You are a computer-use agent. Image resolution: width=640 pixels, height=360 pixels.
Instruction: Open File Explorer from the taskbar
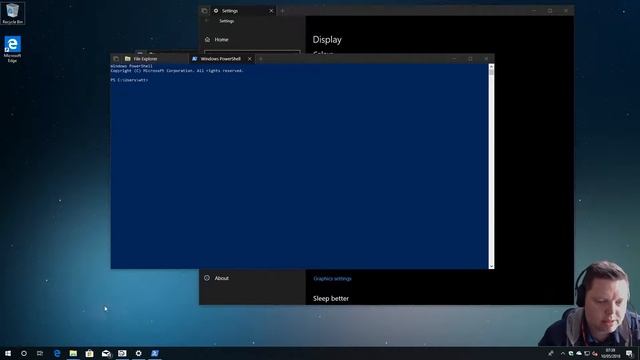tap(73, 353)
